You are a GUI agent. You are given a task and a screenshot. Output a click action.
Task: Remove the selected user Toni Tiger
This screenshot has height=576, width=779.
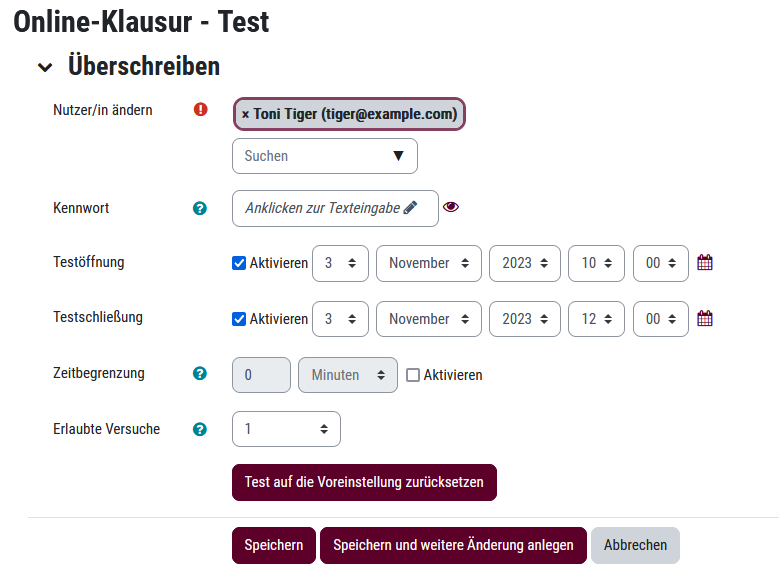pyautogui.click(x=245, y=114)
